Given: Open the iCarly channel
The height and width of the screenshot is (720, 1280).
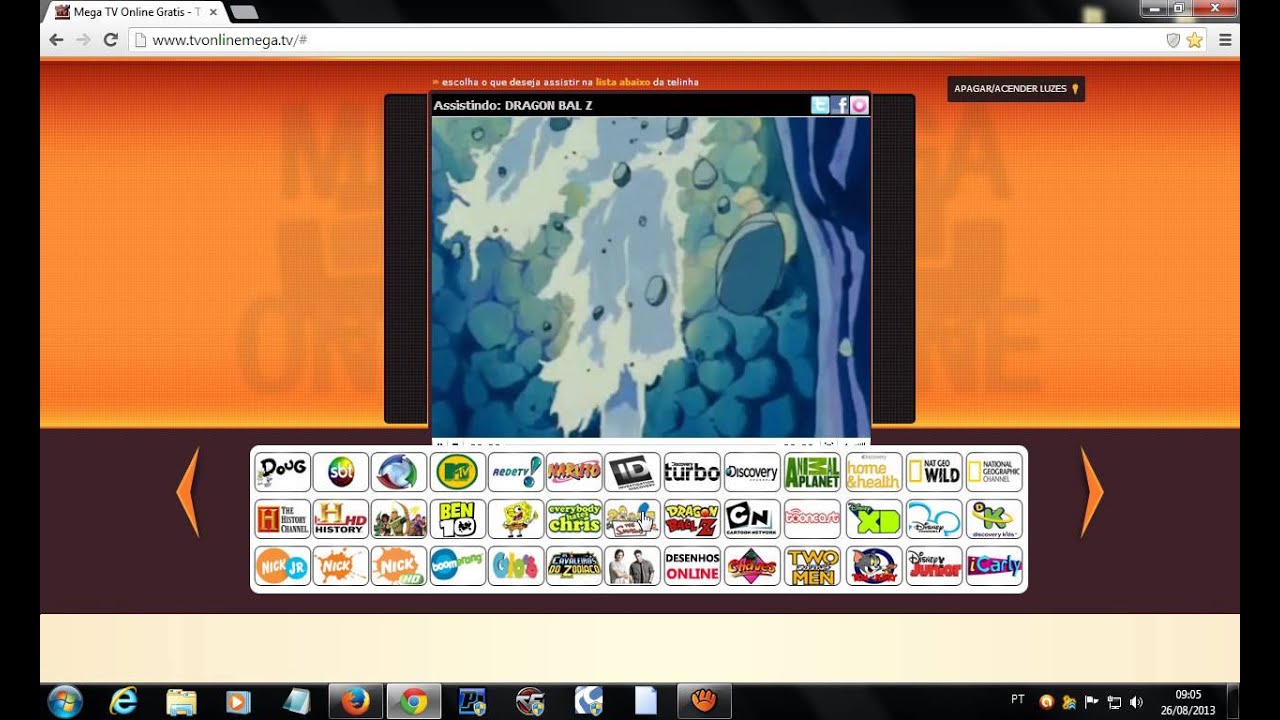Looking at the screenshot, I should (x=994, y=566).
